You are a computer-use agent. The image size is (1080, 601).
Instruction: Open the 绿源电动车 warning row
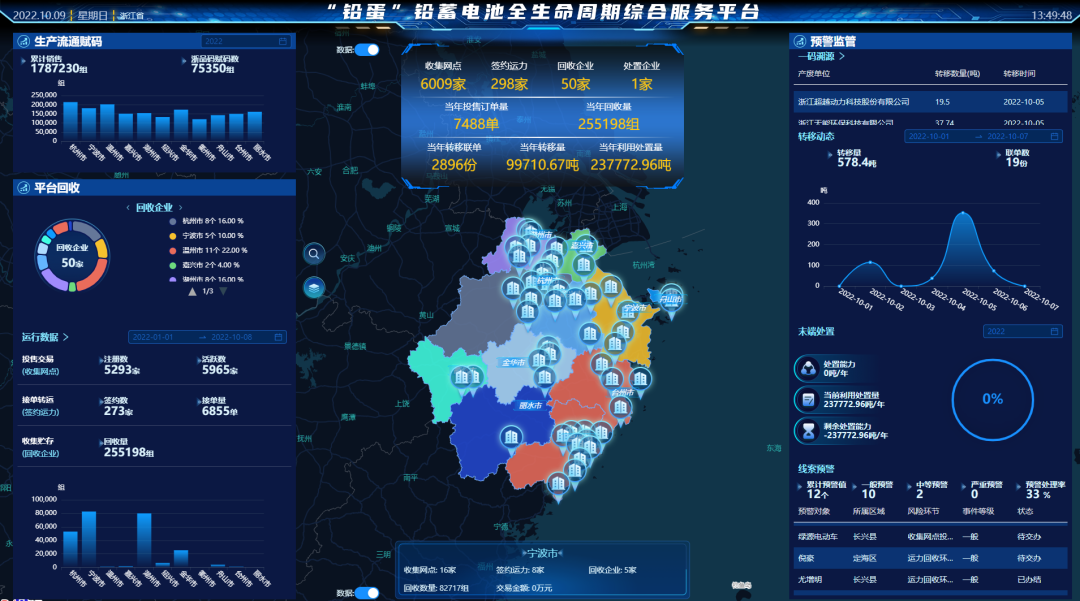point(931,537)
